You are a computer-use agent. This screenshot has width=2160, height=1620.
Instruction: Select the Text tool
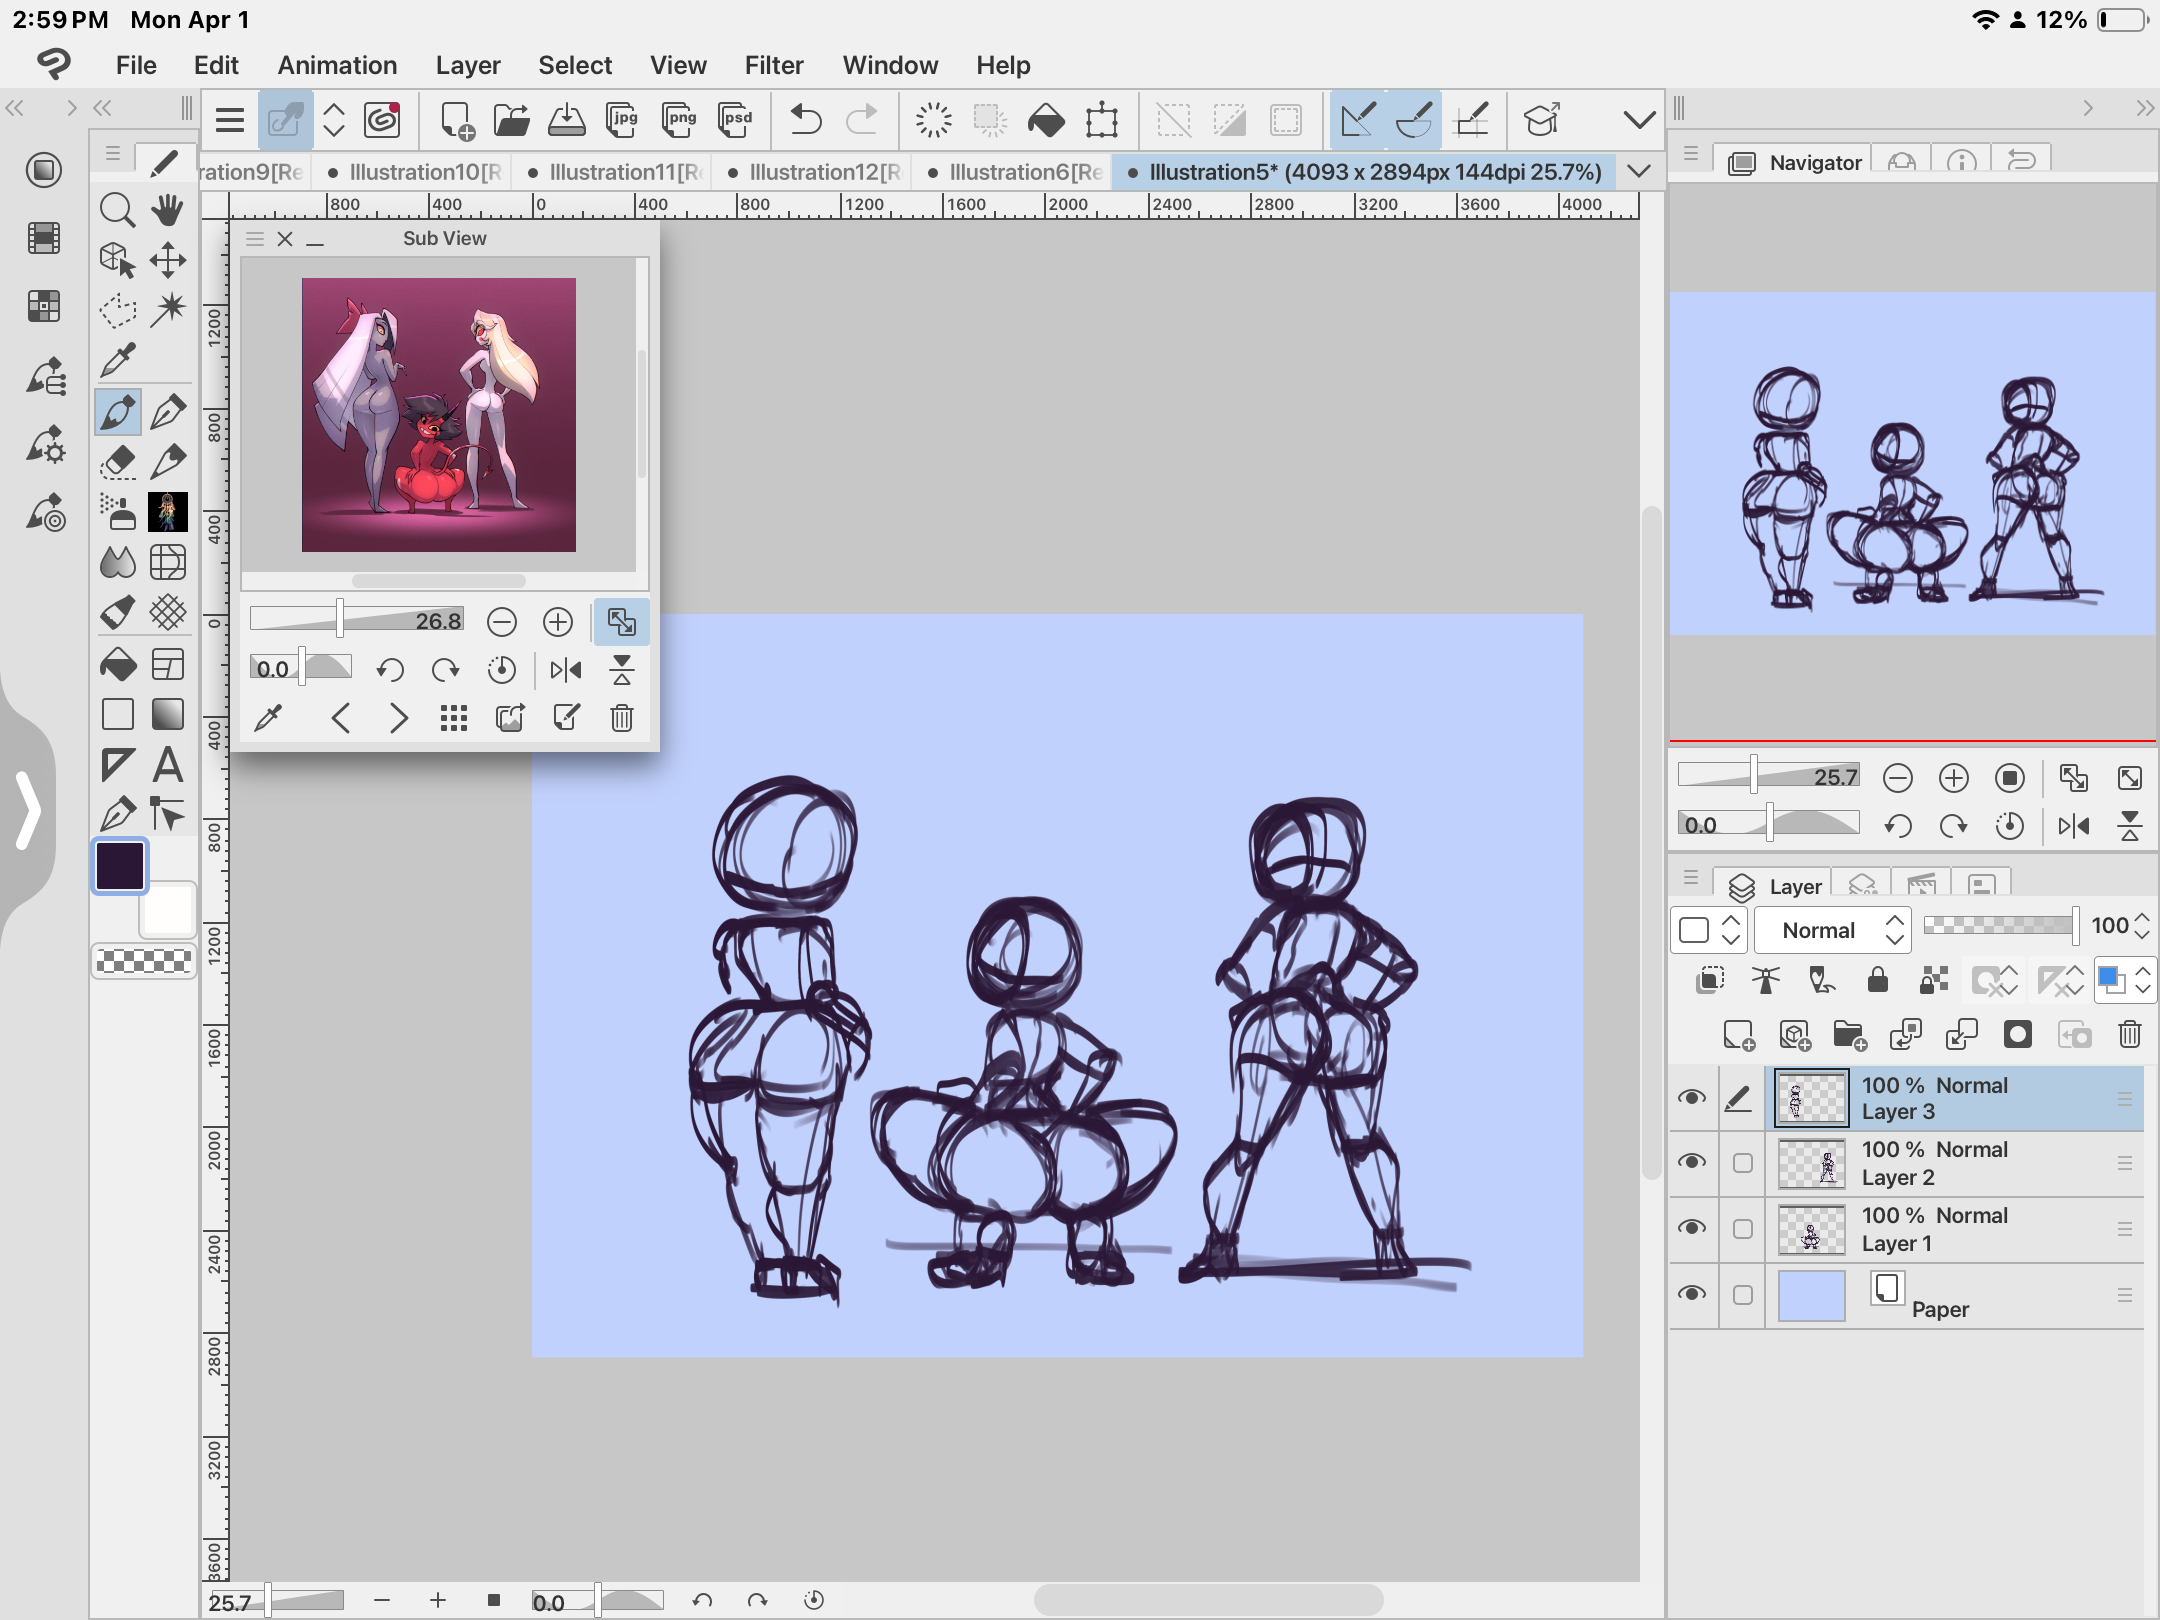pyautogui.click(x=168, y=766)
